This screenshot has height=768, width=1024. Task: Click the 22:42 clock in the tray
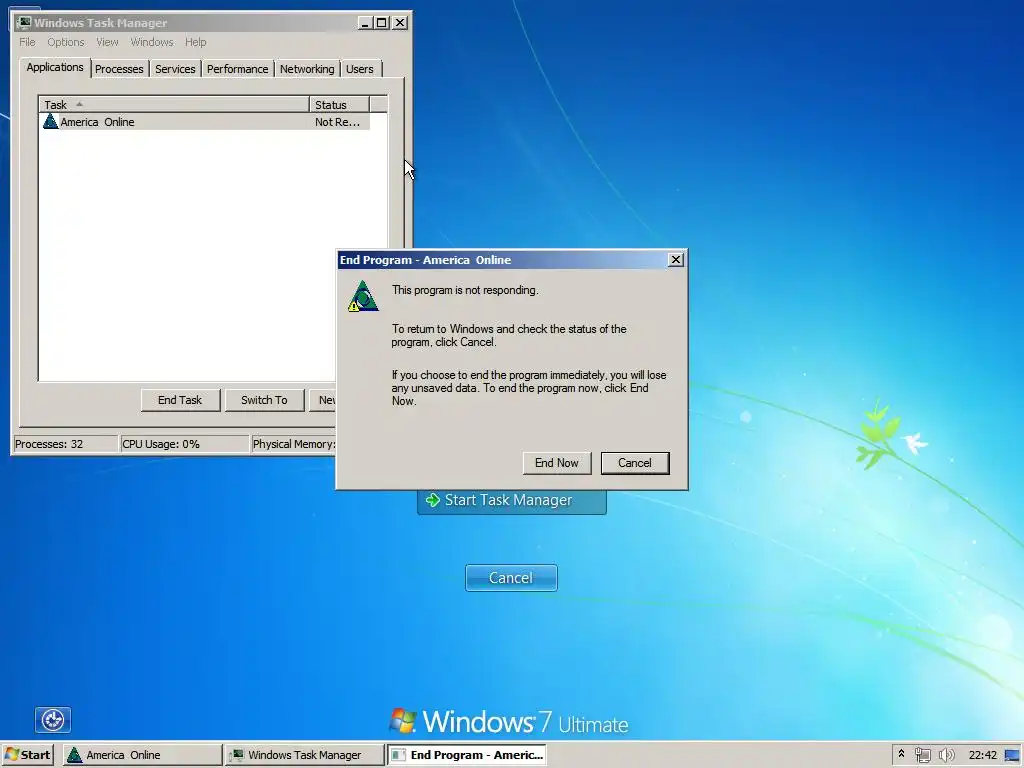click(x=982, y=755)
